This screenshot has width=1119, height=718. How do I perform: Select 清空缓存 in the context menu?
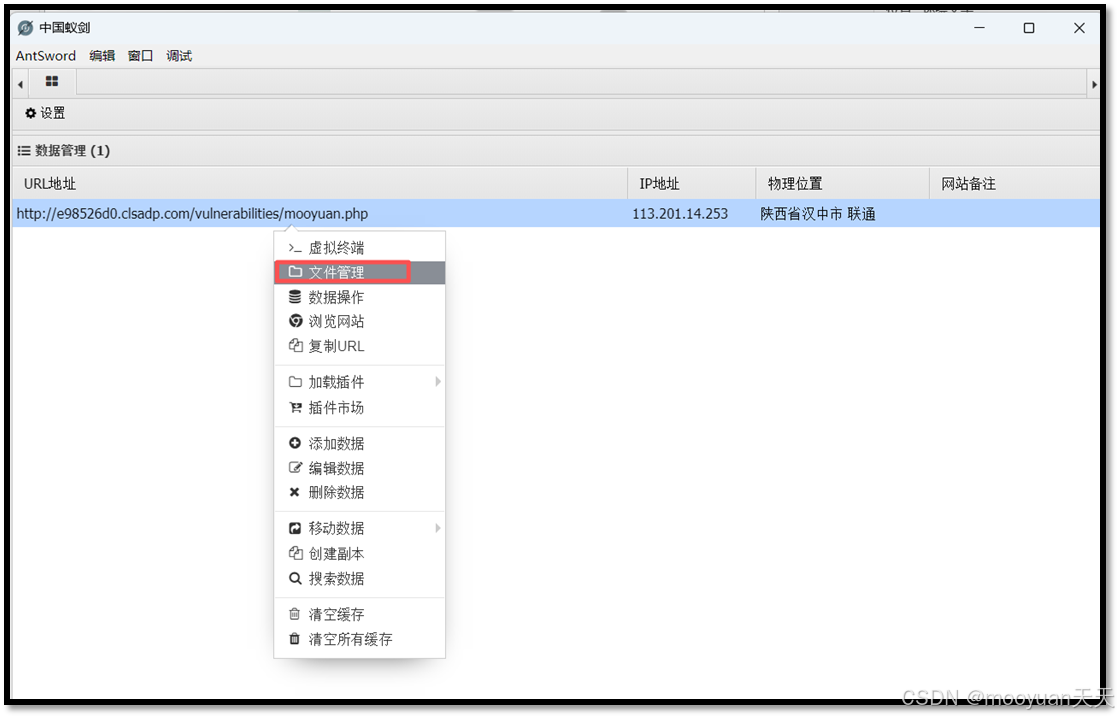click(x=360, y=614)
